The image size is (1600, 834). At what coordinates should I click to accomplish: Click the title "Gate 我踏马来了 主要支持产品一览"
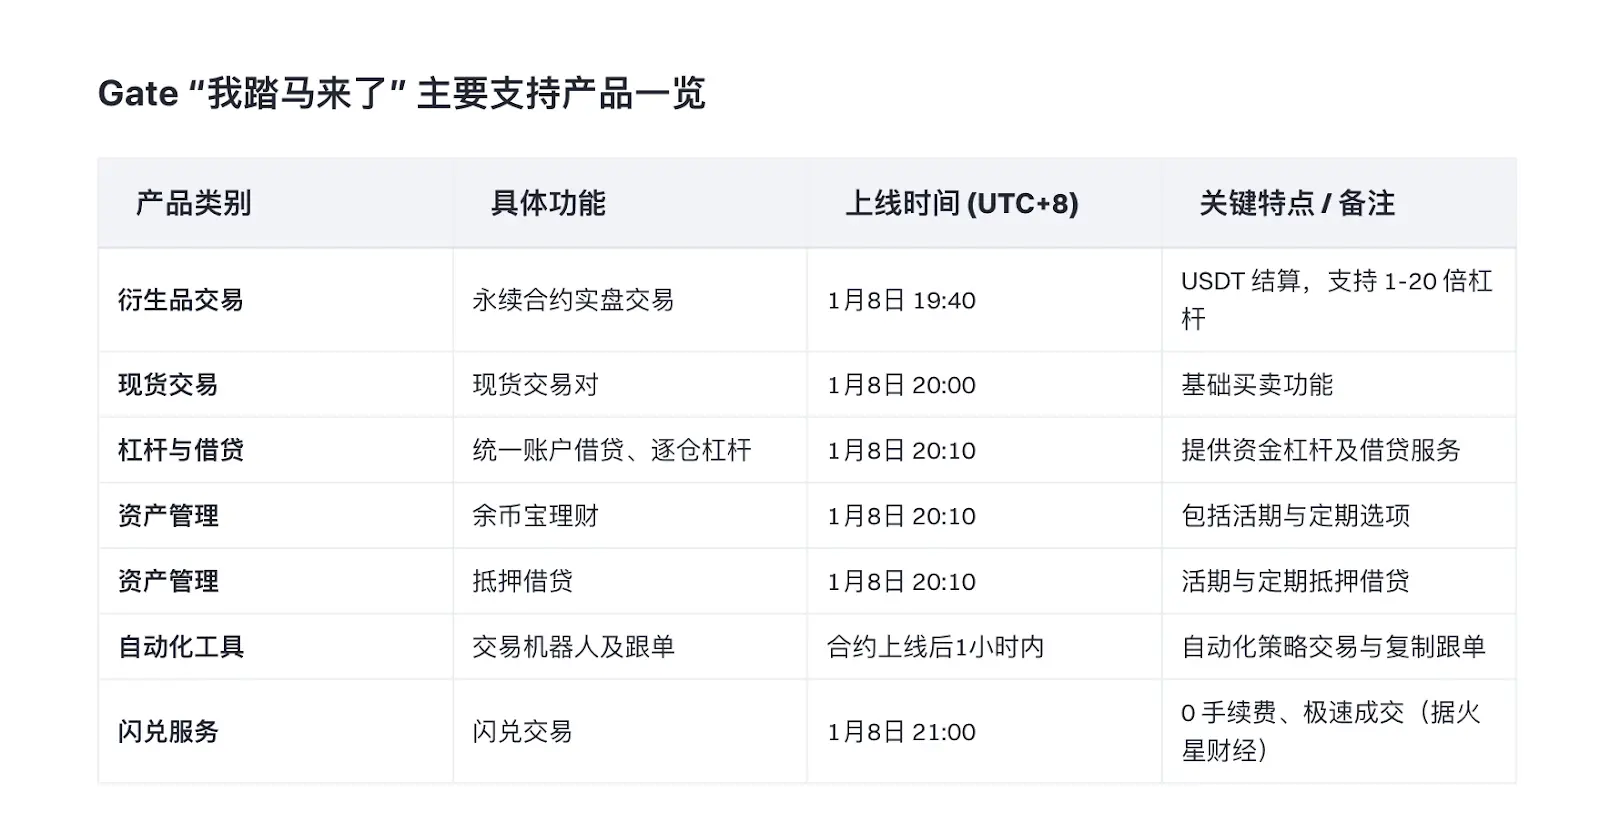[x=401, y=94]
